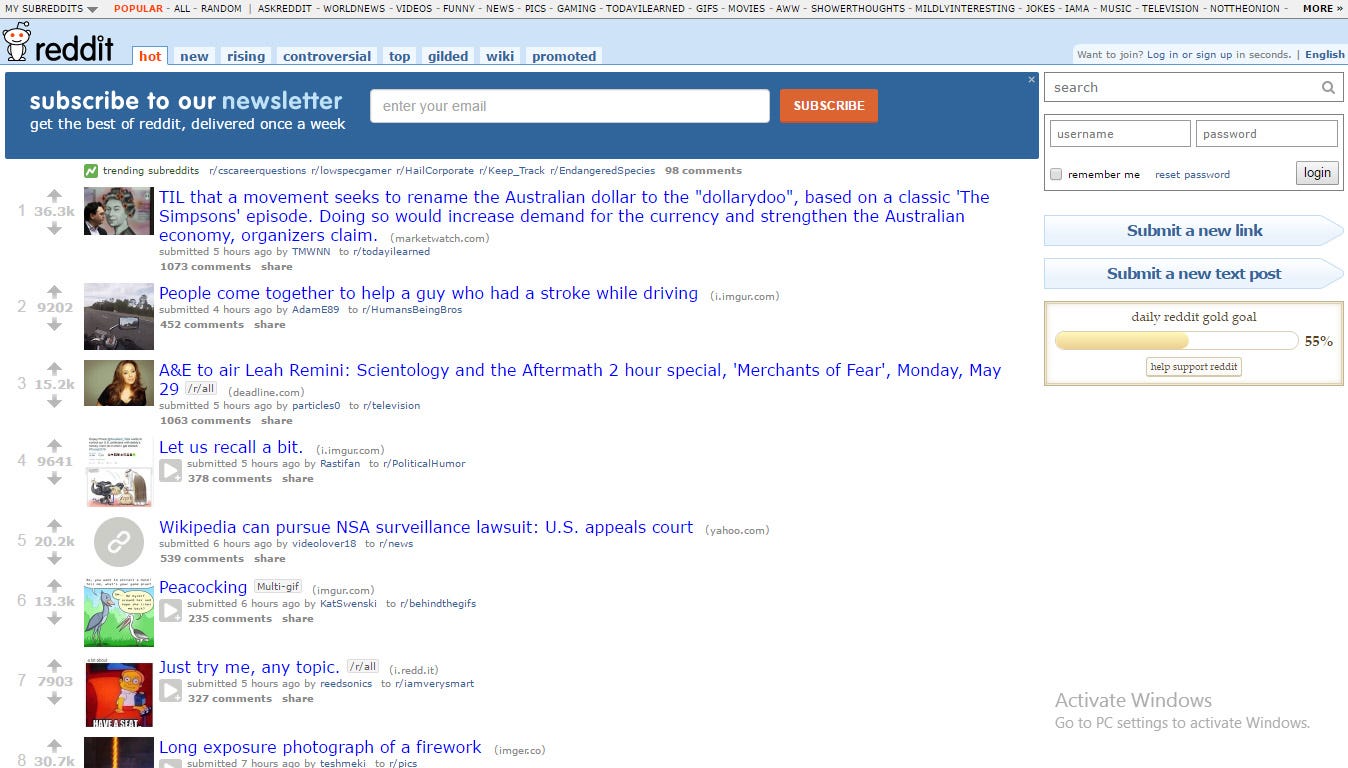Switch to the rising tab
Screen dimensions: 1348x768
pos(246,56)
